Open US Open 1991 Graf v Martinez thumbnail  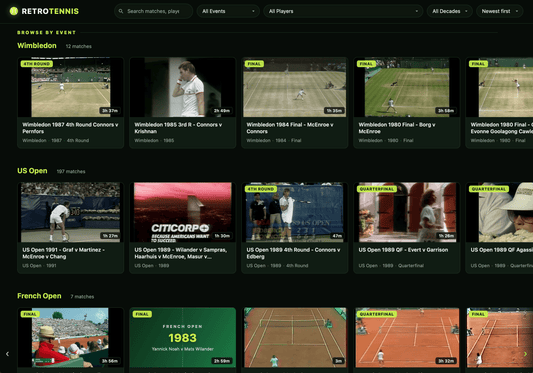coord(71,213)
